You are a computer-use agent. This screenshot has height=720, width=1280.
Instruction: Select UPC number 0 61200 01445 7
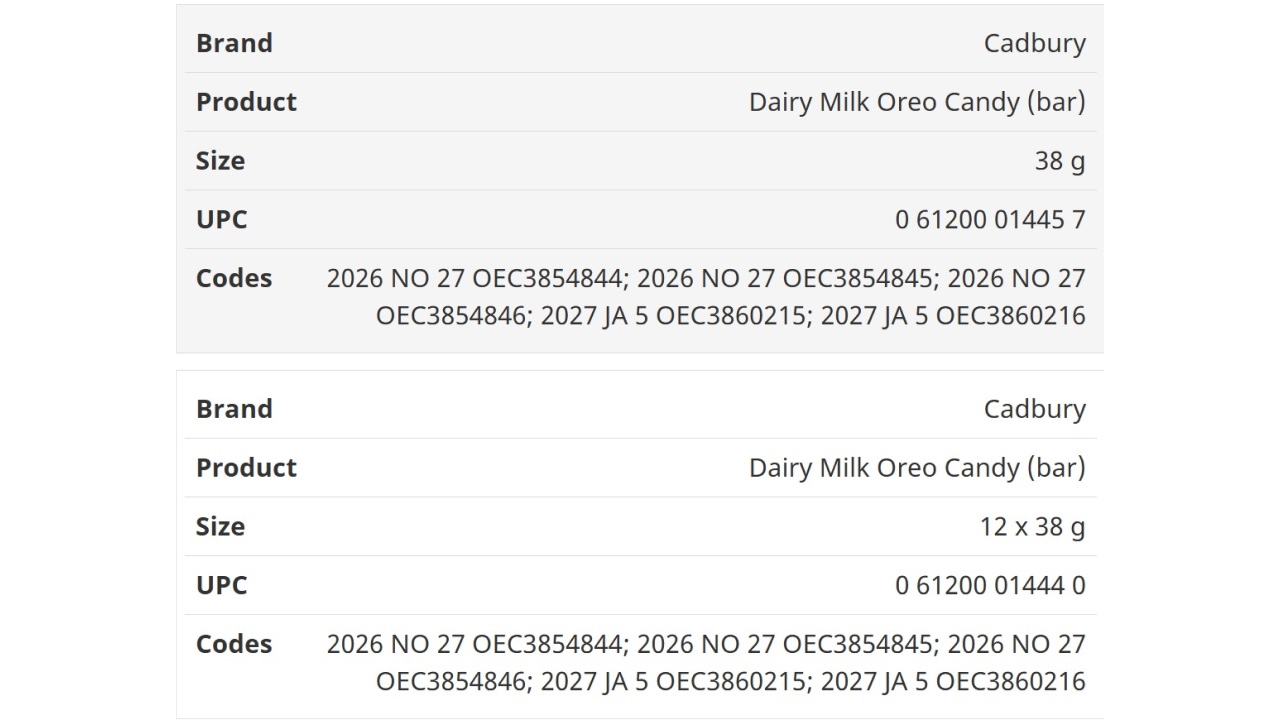tap(990, 220)
